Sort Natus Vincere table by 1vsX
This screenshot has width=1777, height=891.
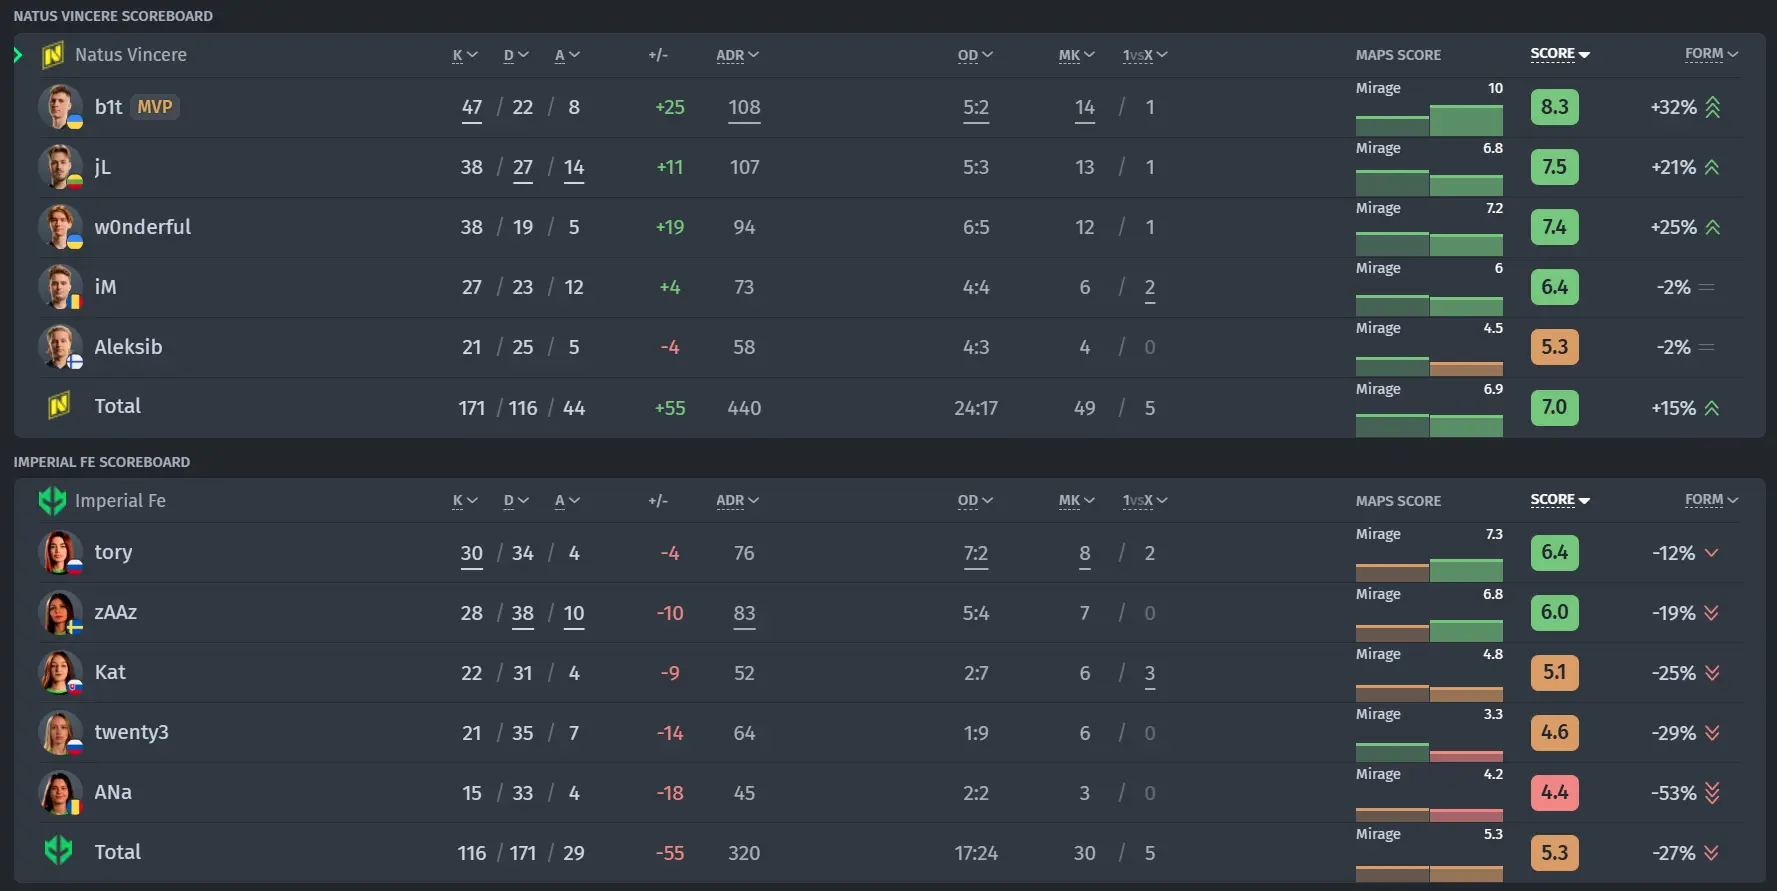(1144, 55)
